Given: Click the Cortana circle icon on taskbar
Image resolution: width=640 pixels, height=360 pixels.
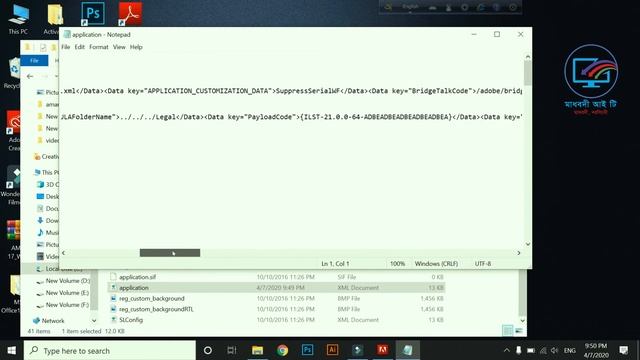Looking at the screenshot, I should [207, 350].
